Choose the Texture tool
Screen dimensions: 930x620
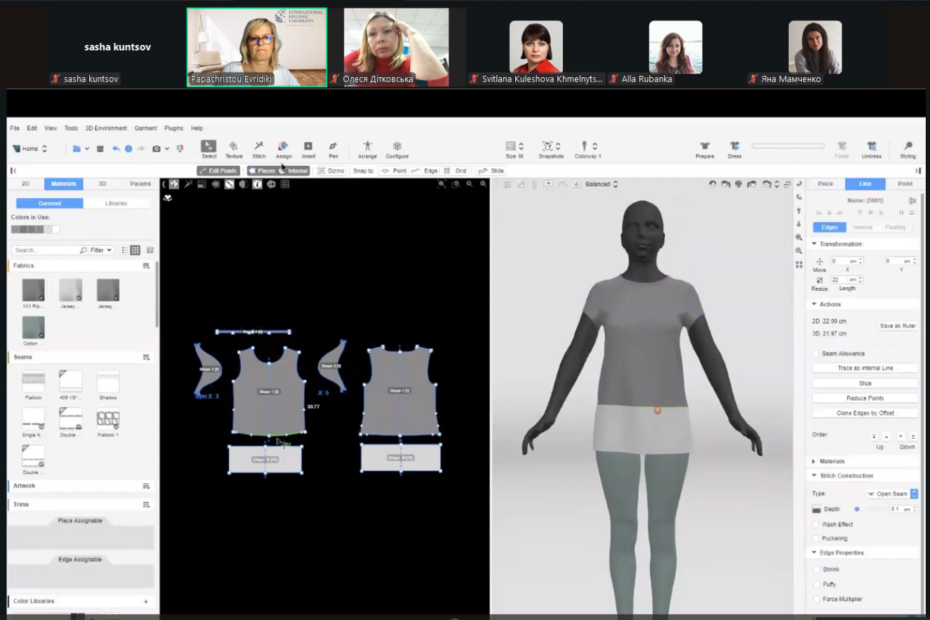(233, 148)
